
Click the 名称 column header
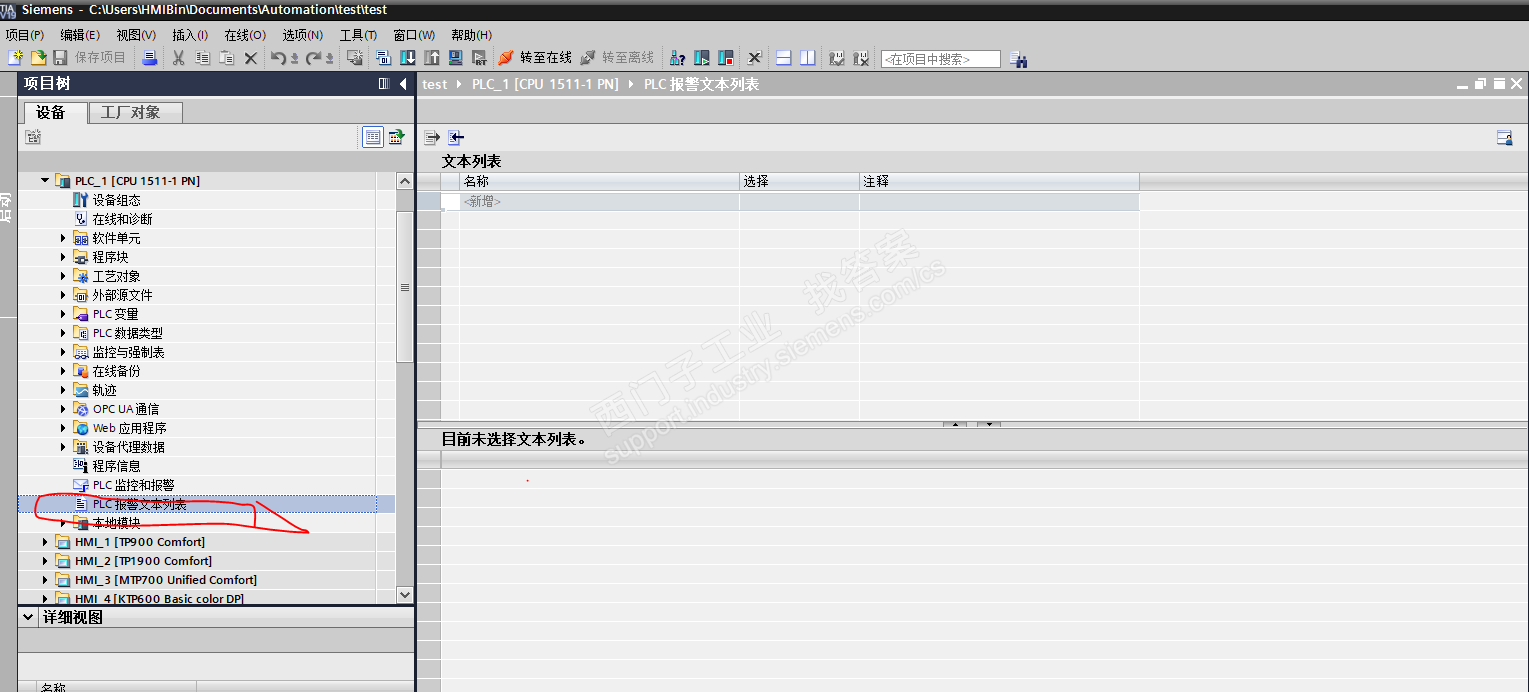pos(599,181)
